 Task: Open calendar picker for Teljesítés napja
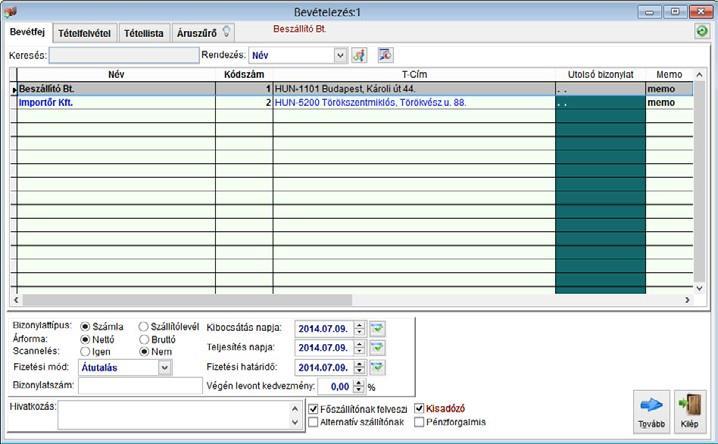(377, 348)
